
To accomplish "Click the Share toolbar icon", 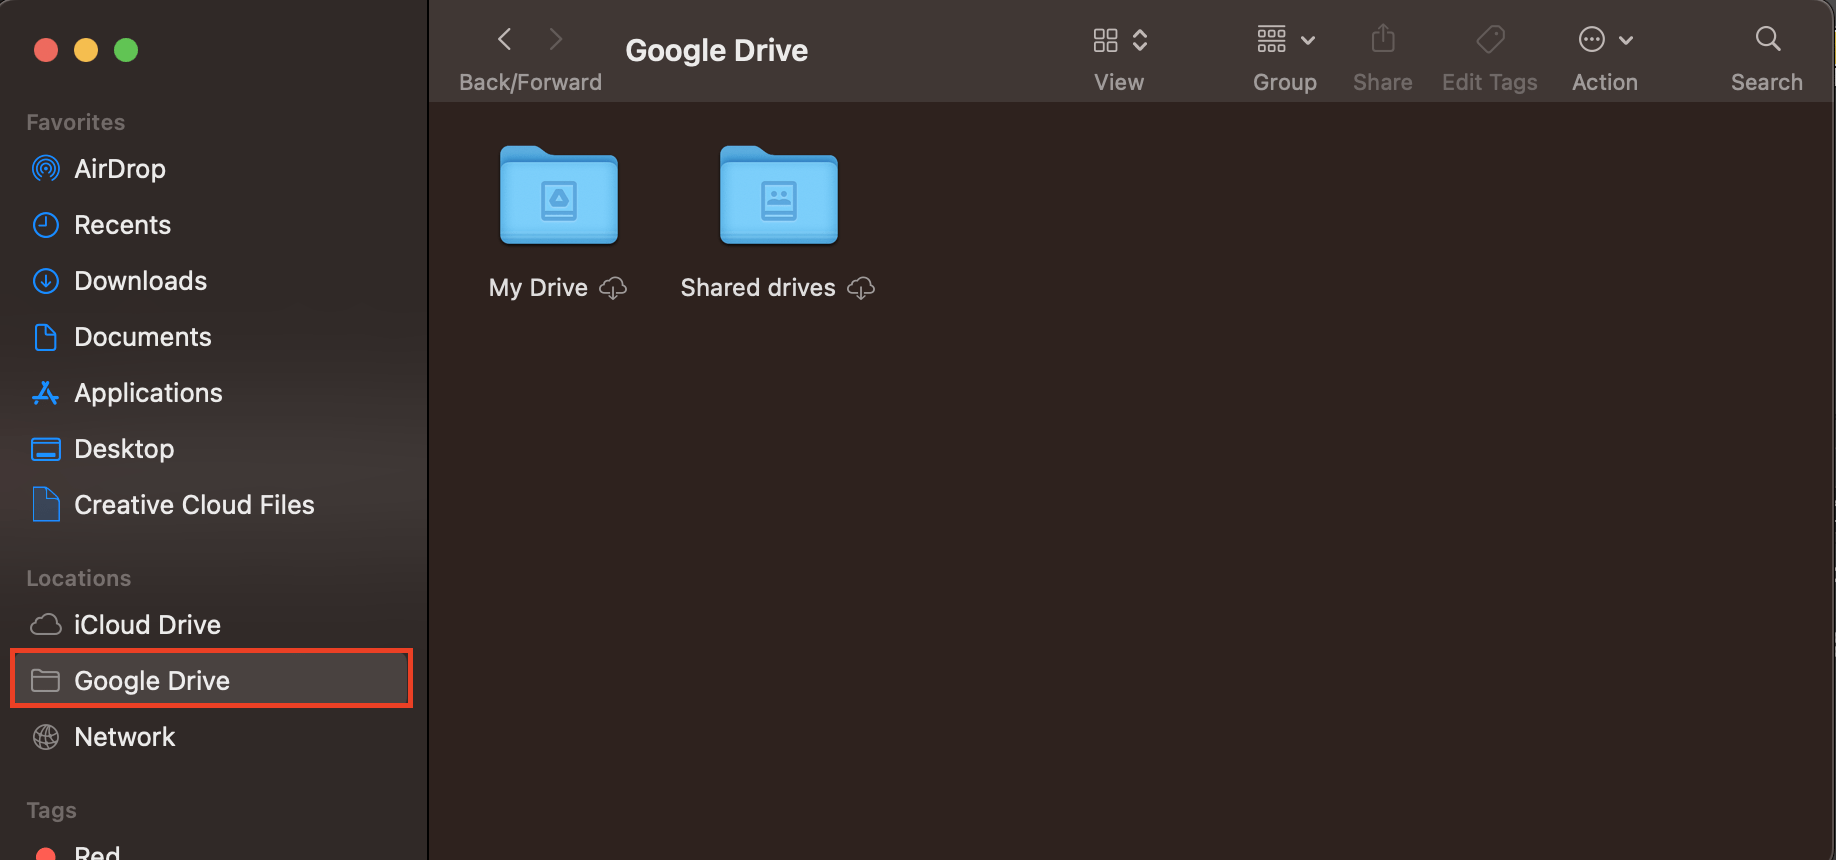I will click(x=1383, y=40).
